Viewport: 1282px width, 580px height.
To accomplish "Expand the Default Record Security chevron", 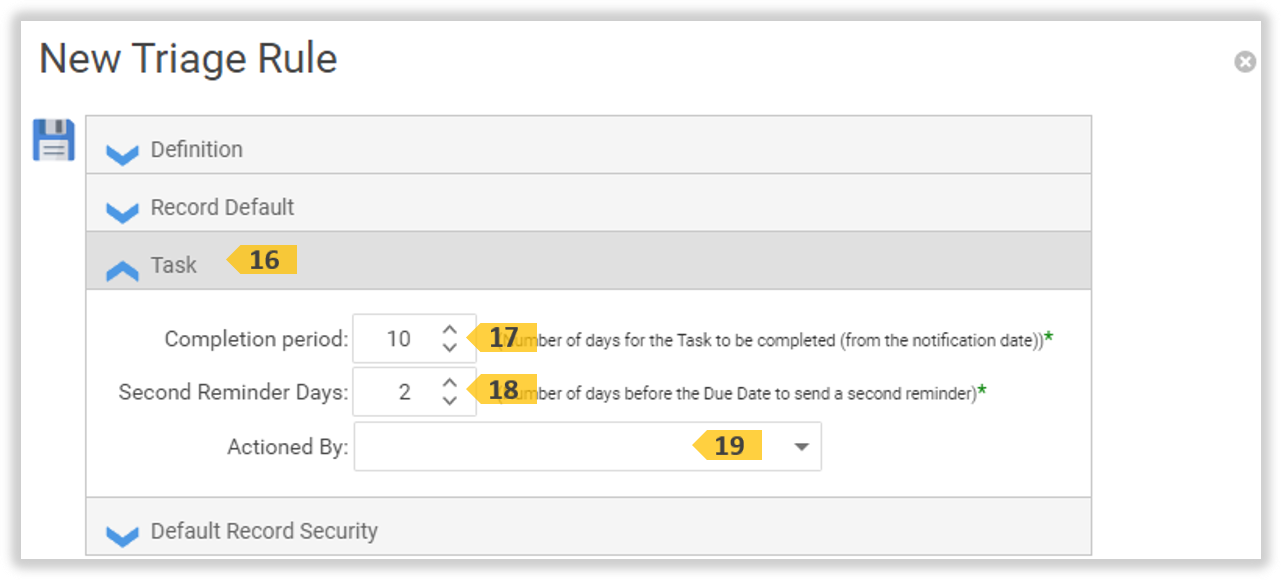I will pyautogui.click(x=122, y=537).
